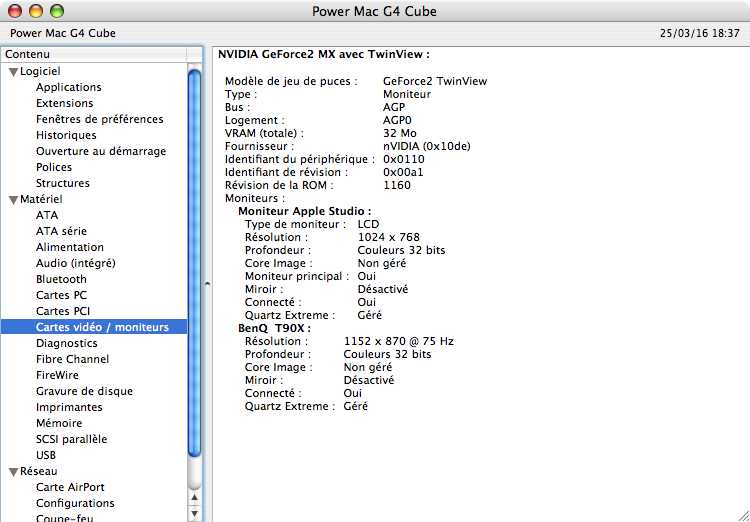The height and width of the screenshot is (522, 750).
Task: Click the blue sidebar scroll thumb
Action: tap(195, 264)
